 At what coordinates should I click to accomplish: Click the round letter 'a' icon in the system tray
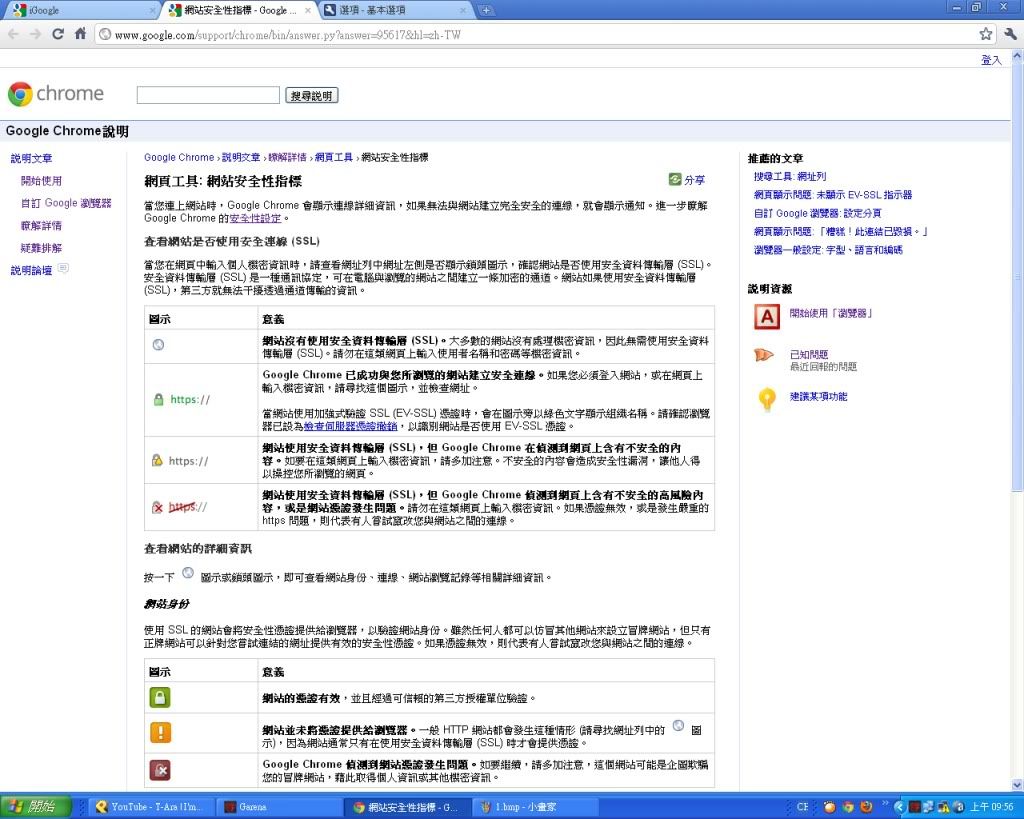(x=959, y=807)
